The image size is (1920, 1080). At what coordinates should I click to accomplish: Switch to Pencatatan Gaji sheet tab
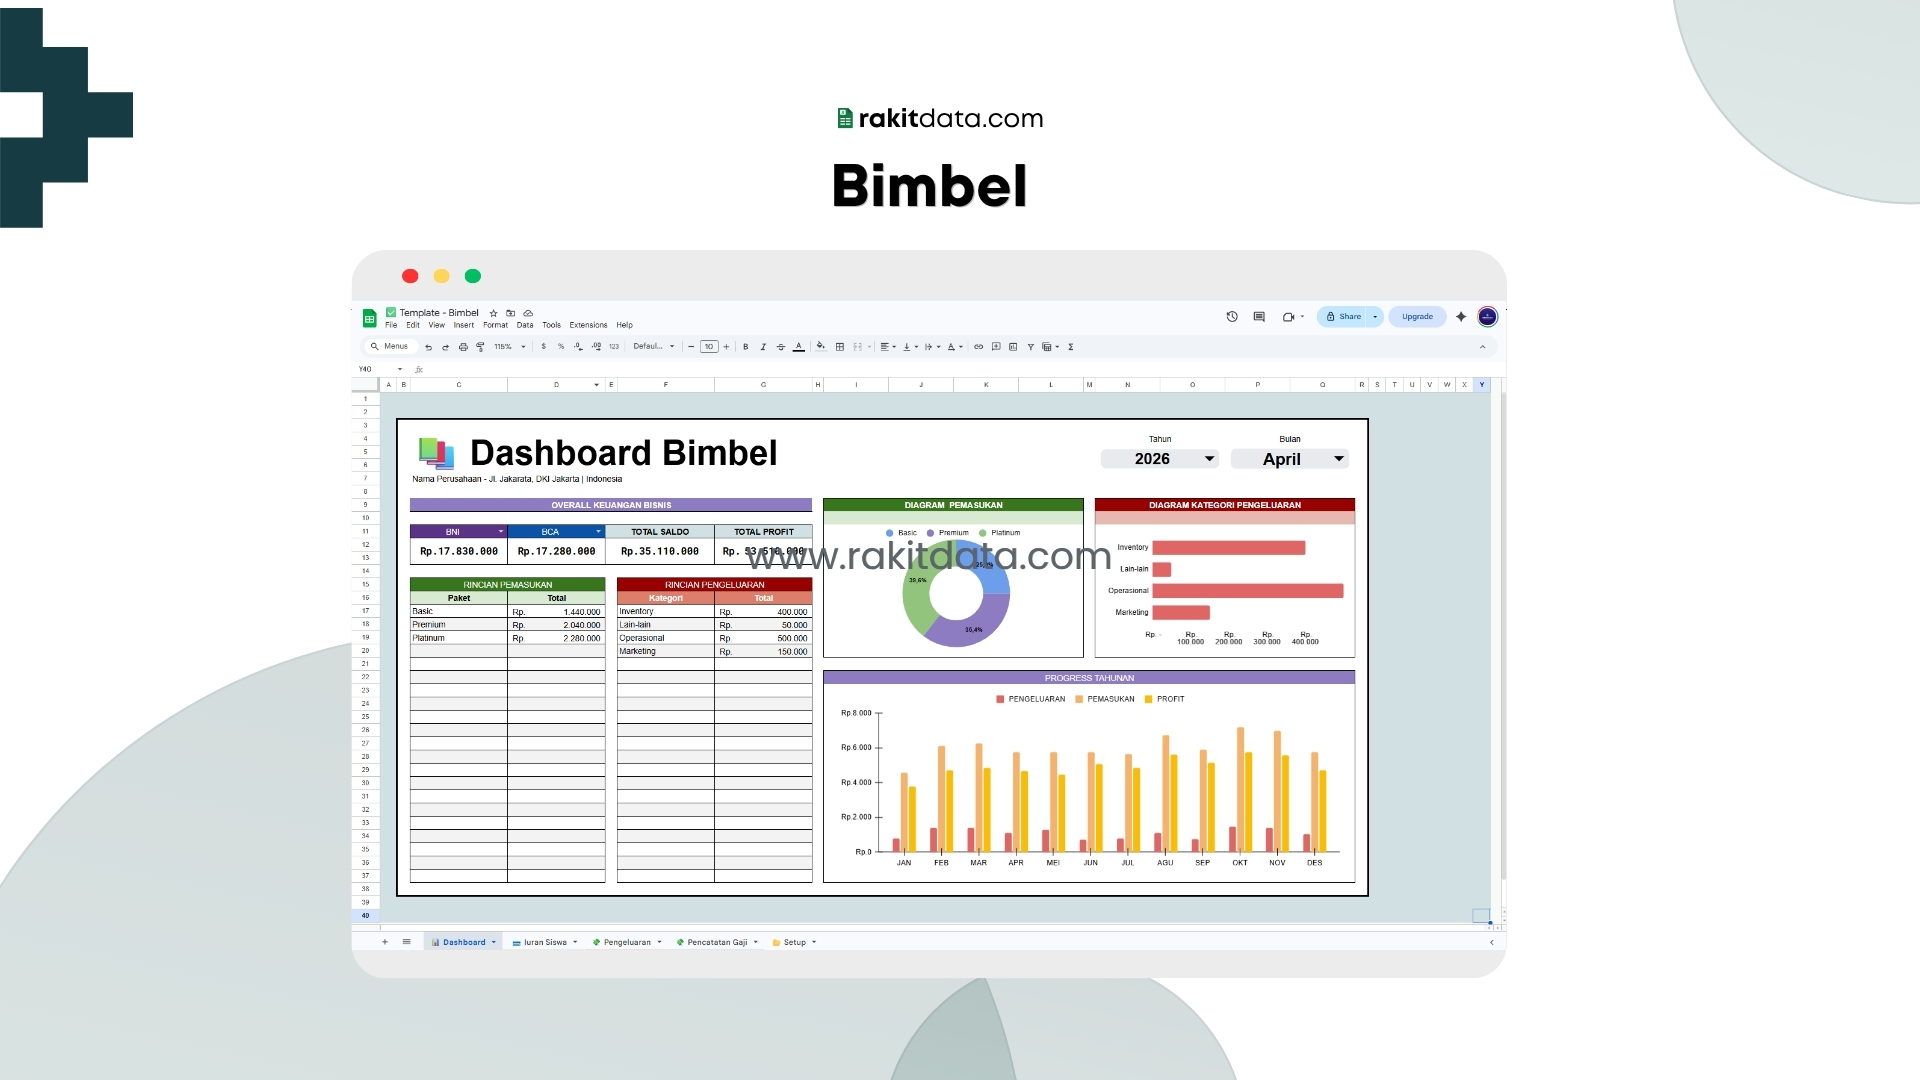point(717,942)
